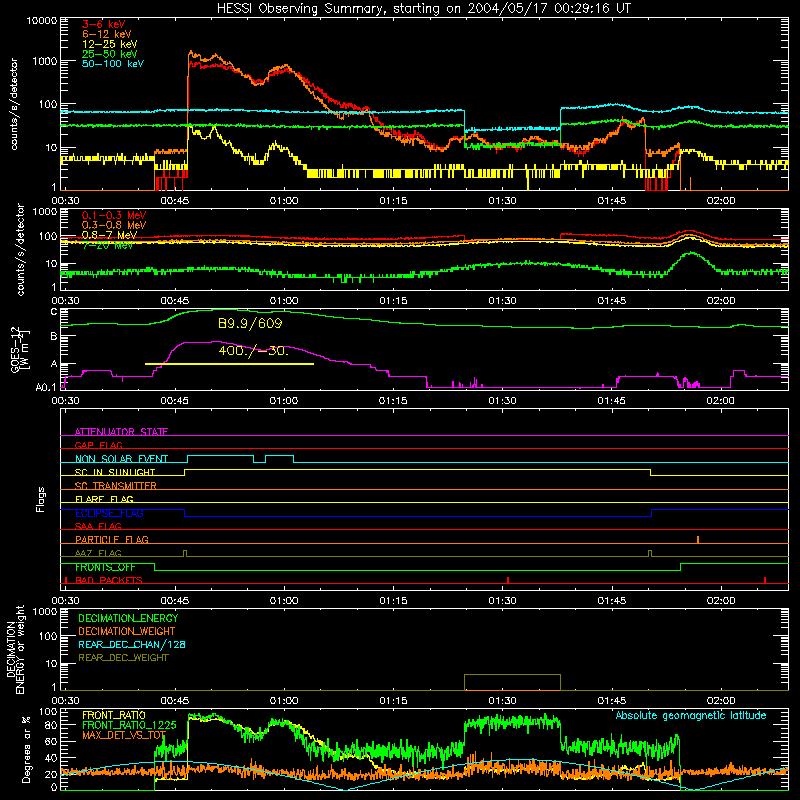Select the Degrees or % axis title

pos(26,749)
